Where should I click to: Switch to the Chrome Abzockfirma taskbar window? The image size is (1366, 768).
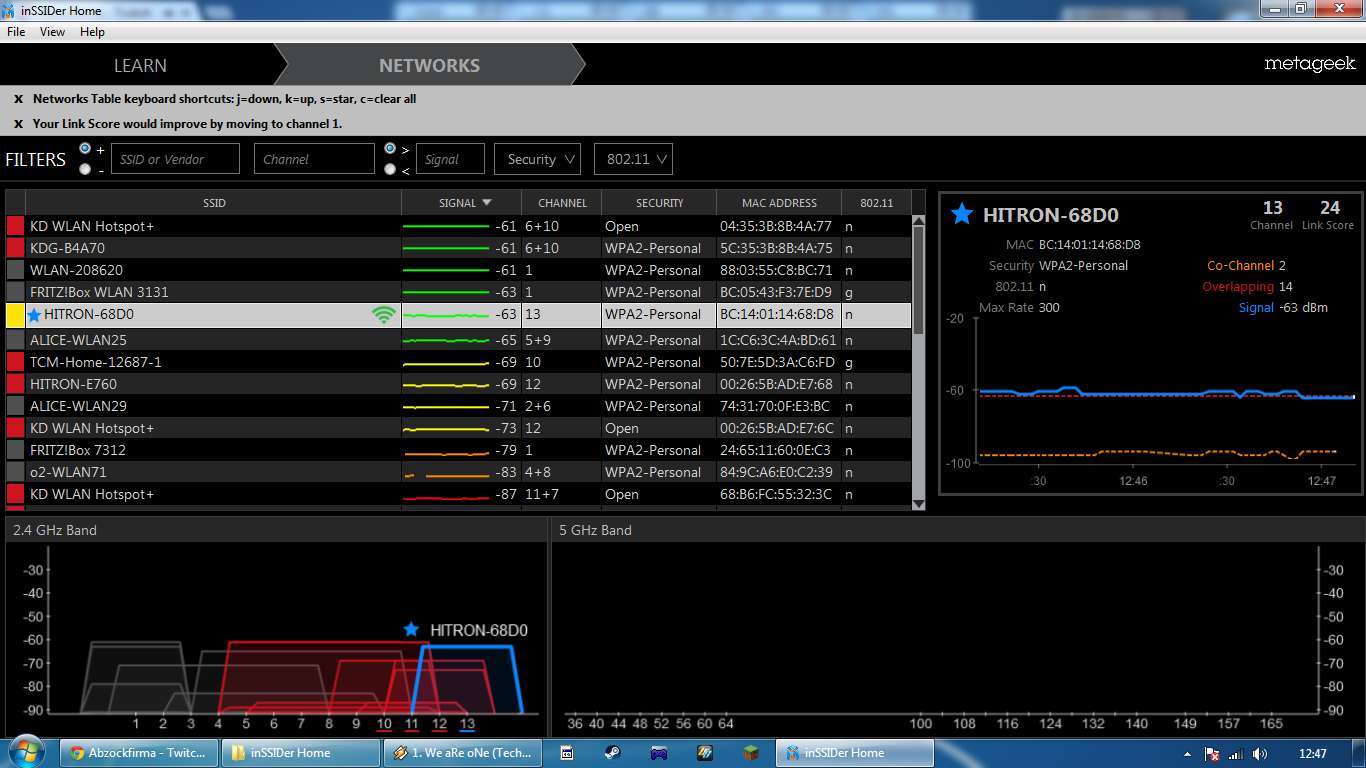pyautogui.click(x=137, y=753)
